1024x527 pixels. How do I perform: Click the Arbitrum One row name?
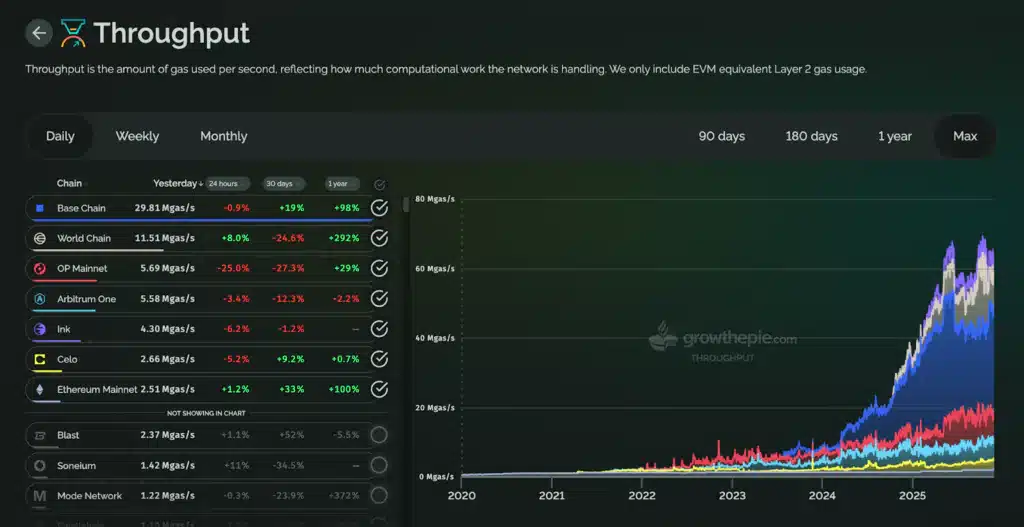(x=86, y=299)
